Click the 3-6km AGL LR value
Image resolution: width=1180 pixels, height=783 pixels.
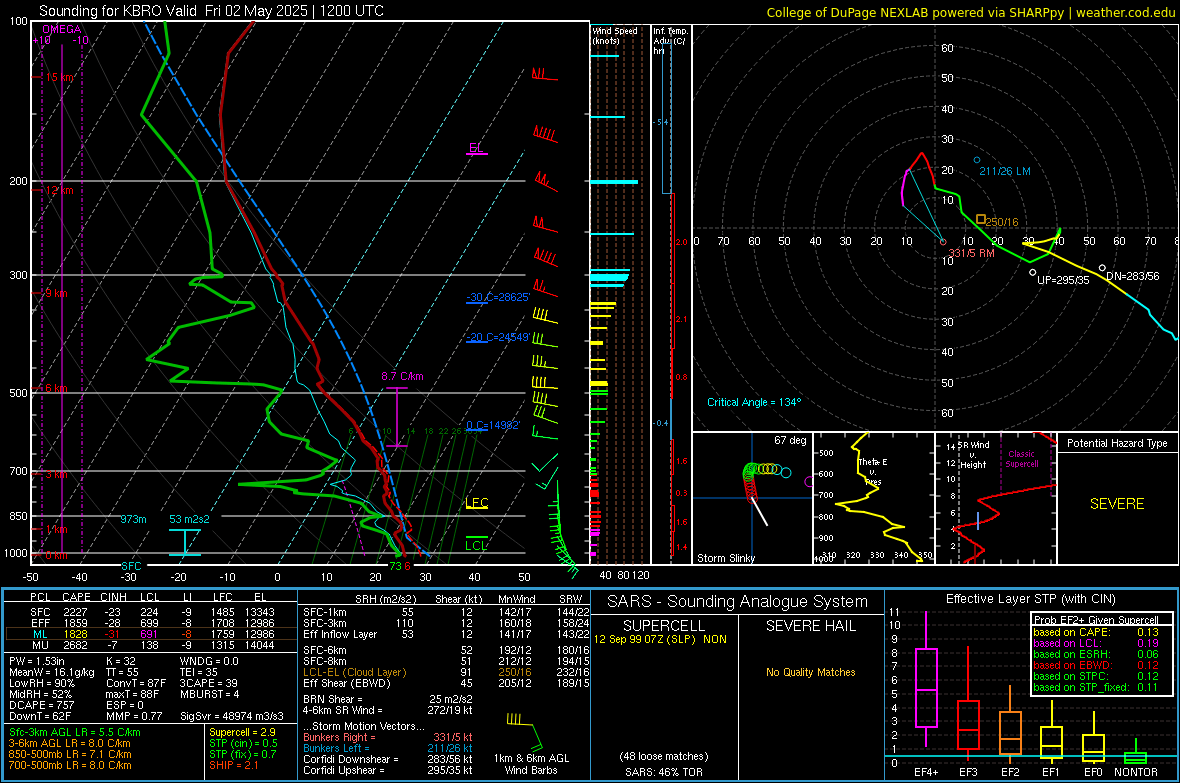(69, 743)
